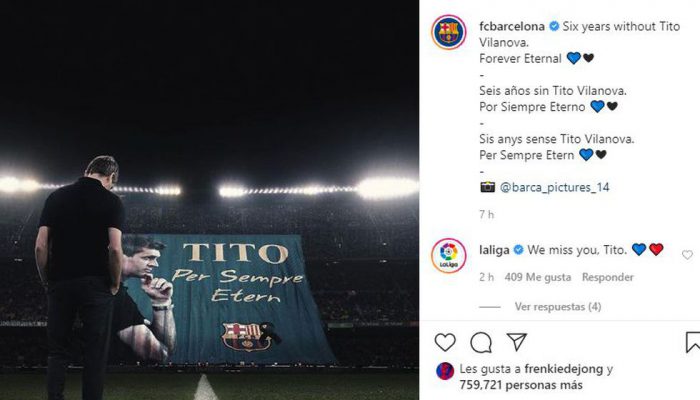Screen dimensions: 700x400
Task: Share the post via paper plane icon
Action: click(517, 342)
